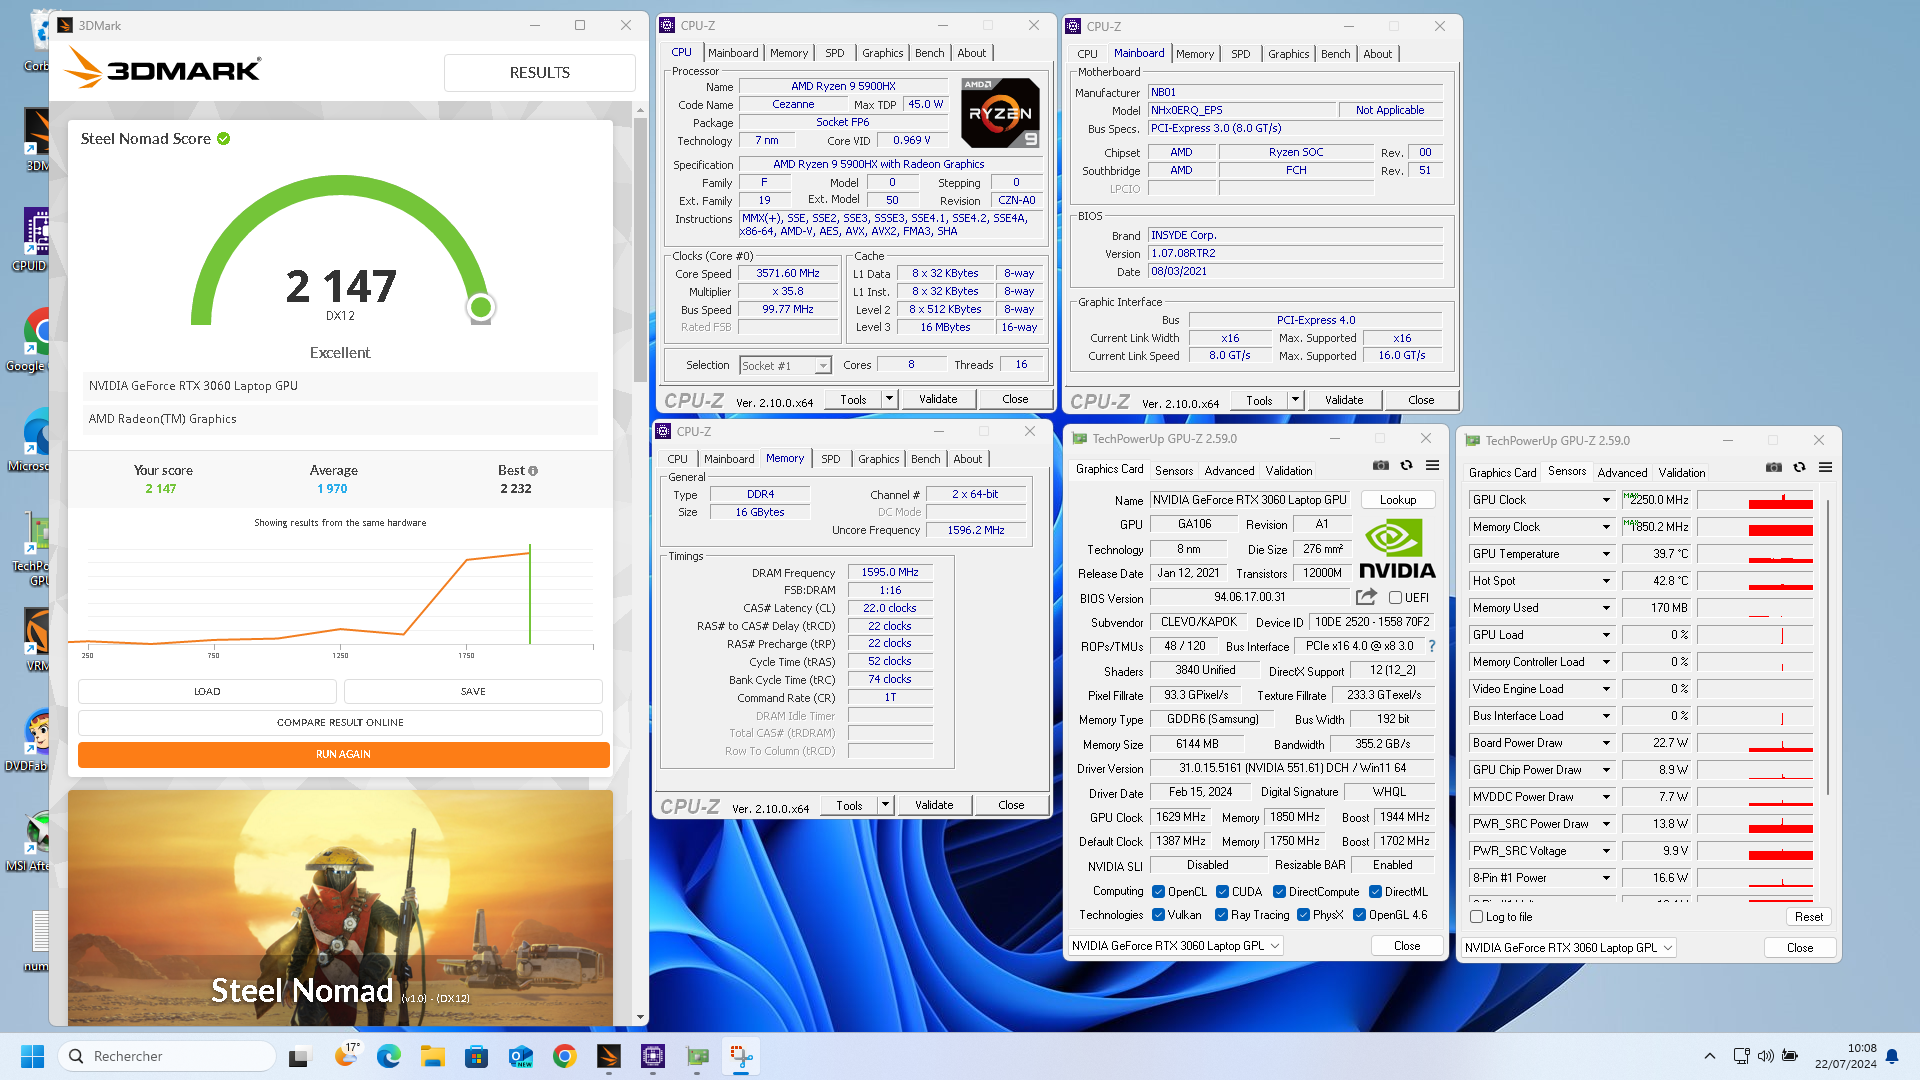The width and height of the screenshot is (1920, 1080).
Task: Open File Explorer from the taskbar
Action: pos(432,1056)
